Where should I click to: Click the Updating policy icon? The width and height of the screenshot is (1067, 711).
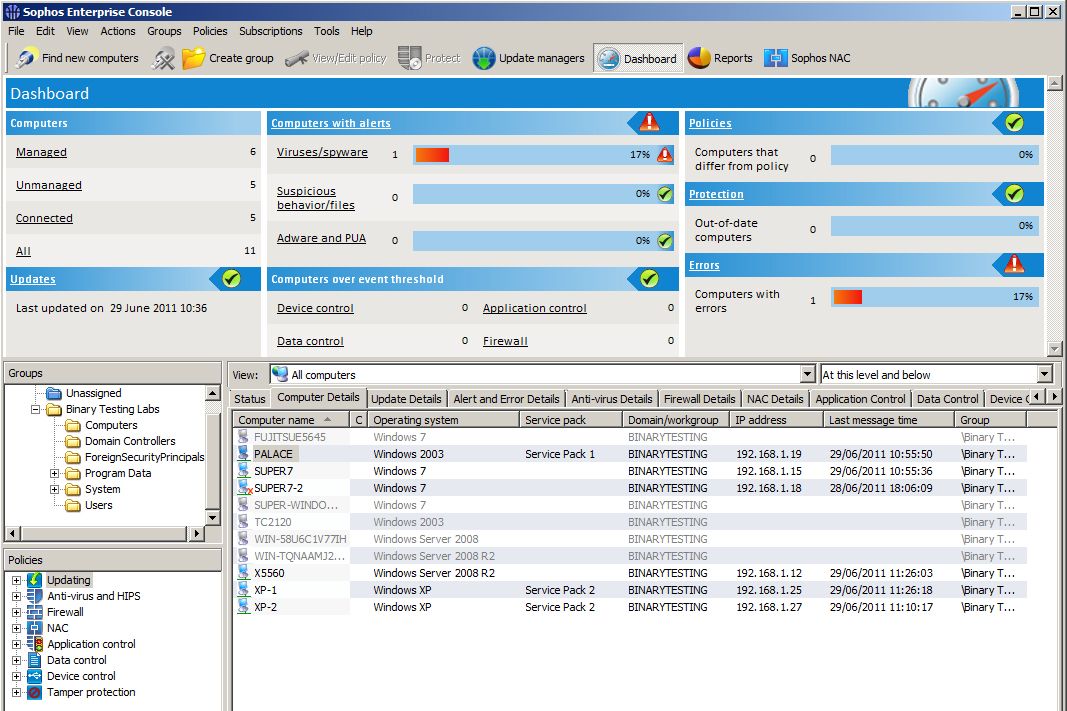click(35, 580)
